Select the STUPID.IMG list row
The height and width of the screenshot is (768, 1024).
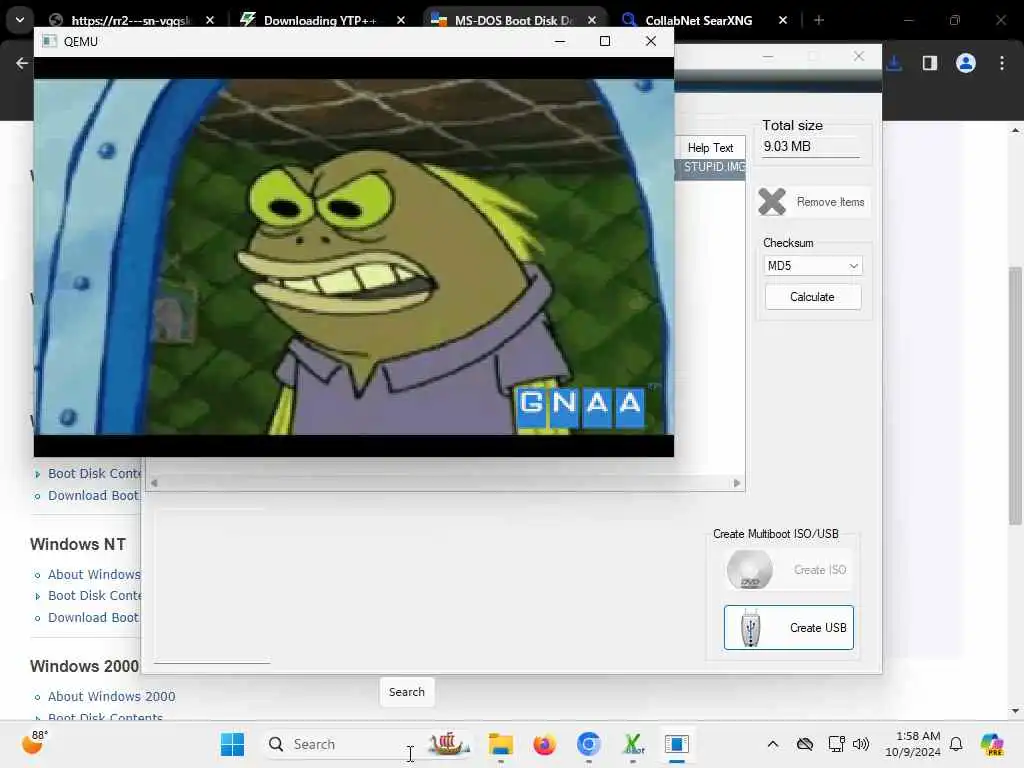point(711,167)
